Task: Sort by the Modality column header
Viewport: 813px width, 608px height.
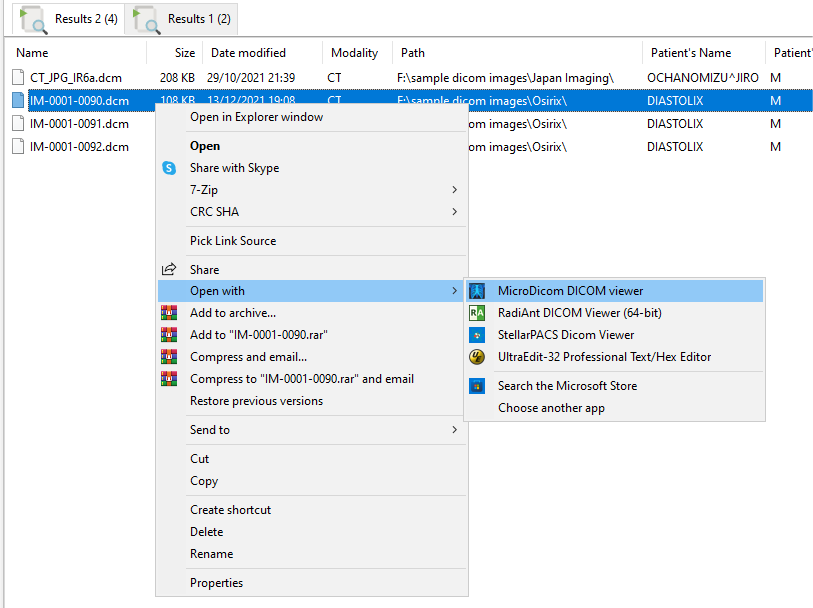Action: click(x=354, y=53)
